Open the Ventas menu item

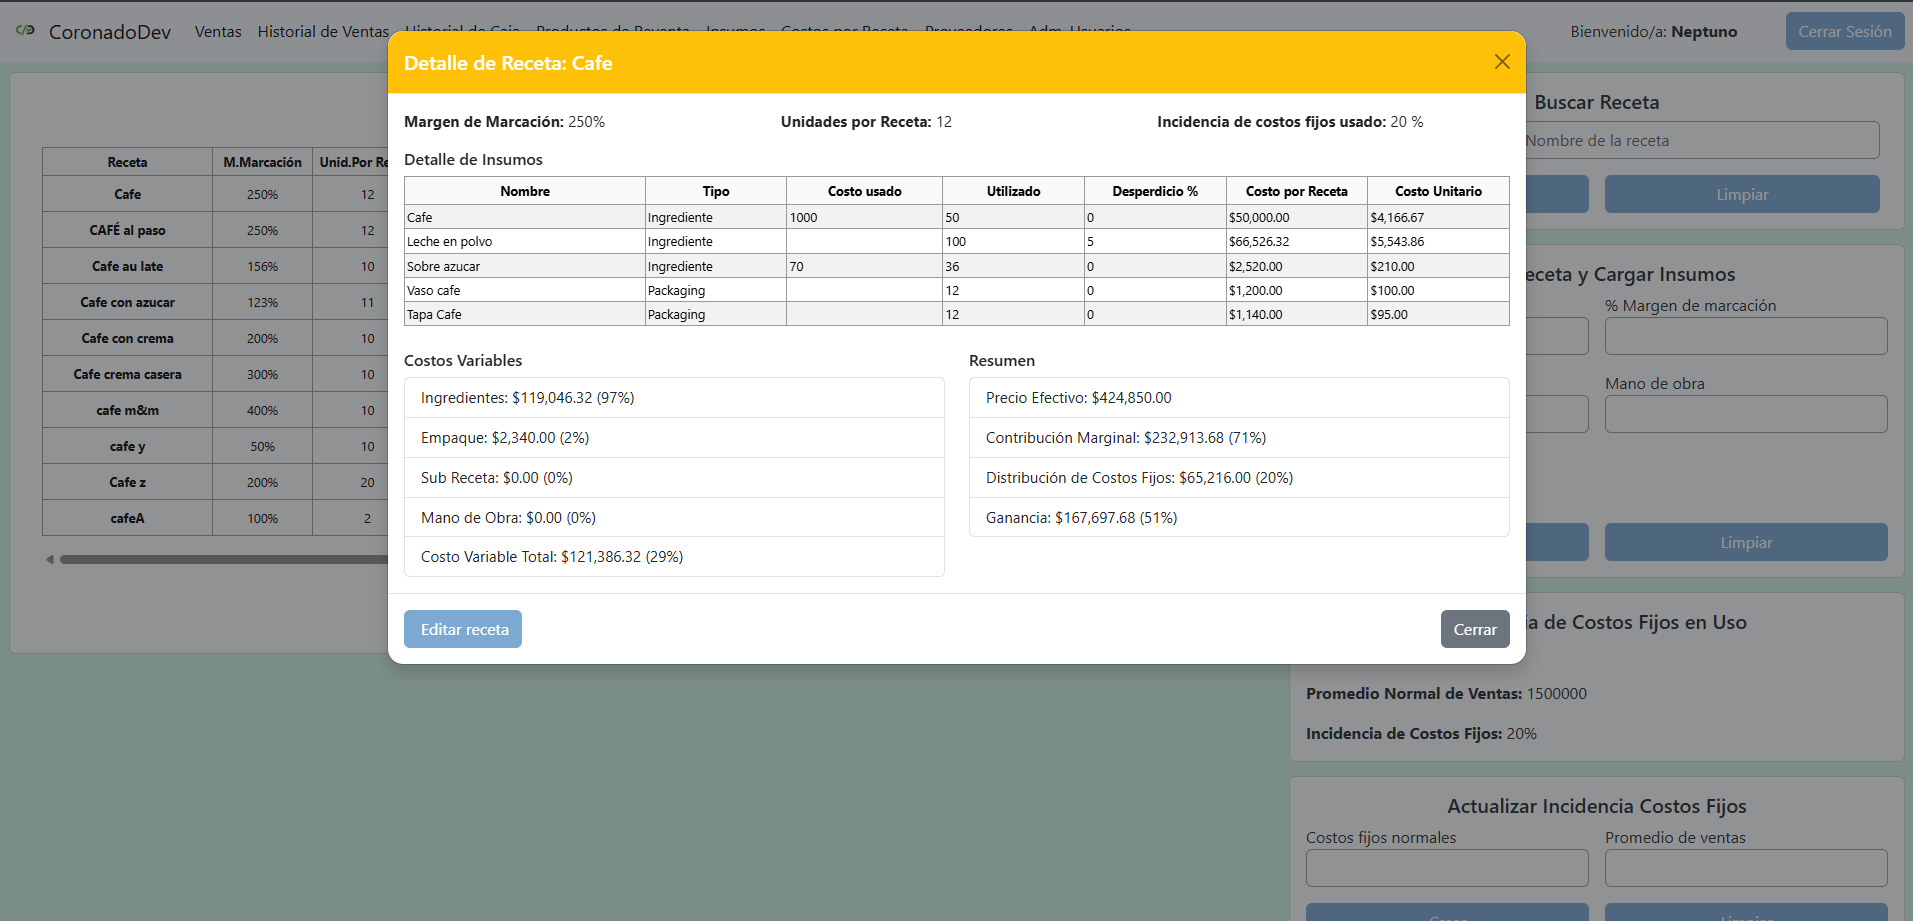point(218,32)
